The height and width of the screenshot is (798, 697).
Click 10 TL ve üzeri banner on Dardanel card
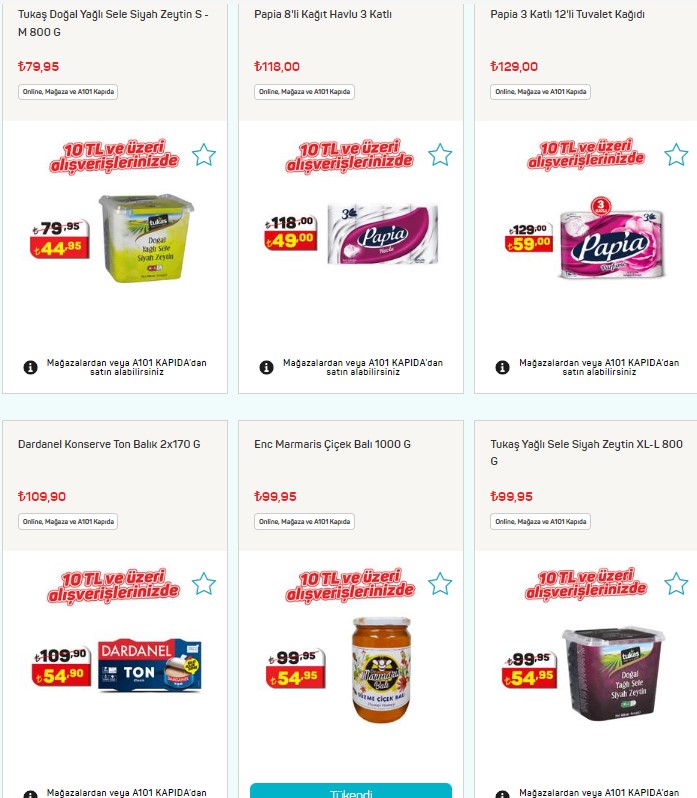tap(113, 586)
